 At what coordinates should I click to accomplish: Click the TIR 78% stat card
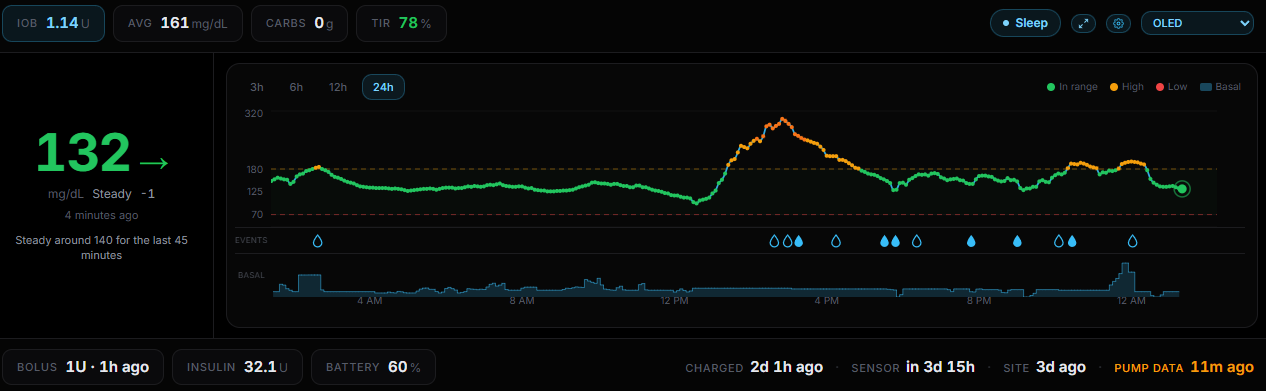coord(401,23)
